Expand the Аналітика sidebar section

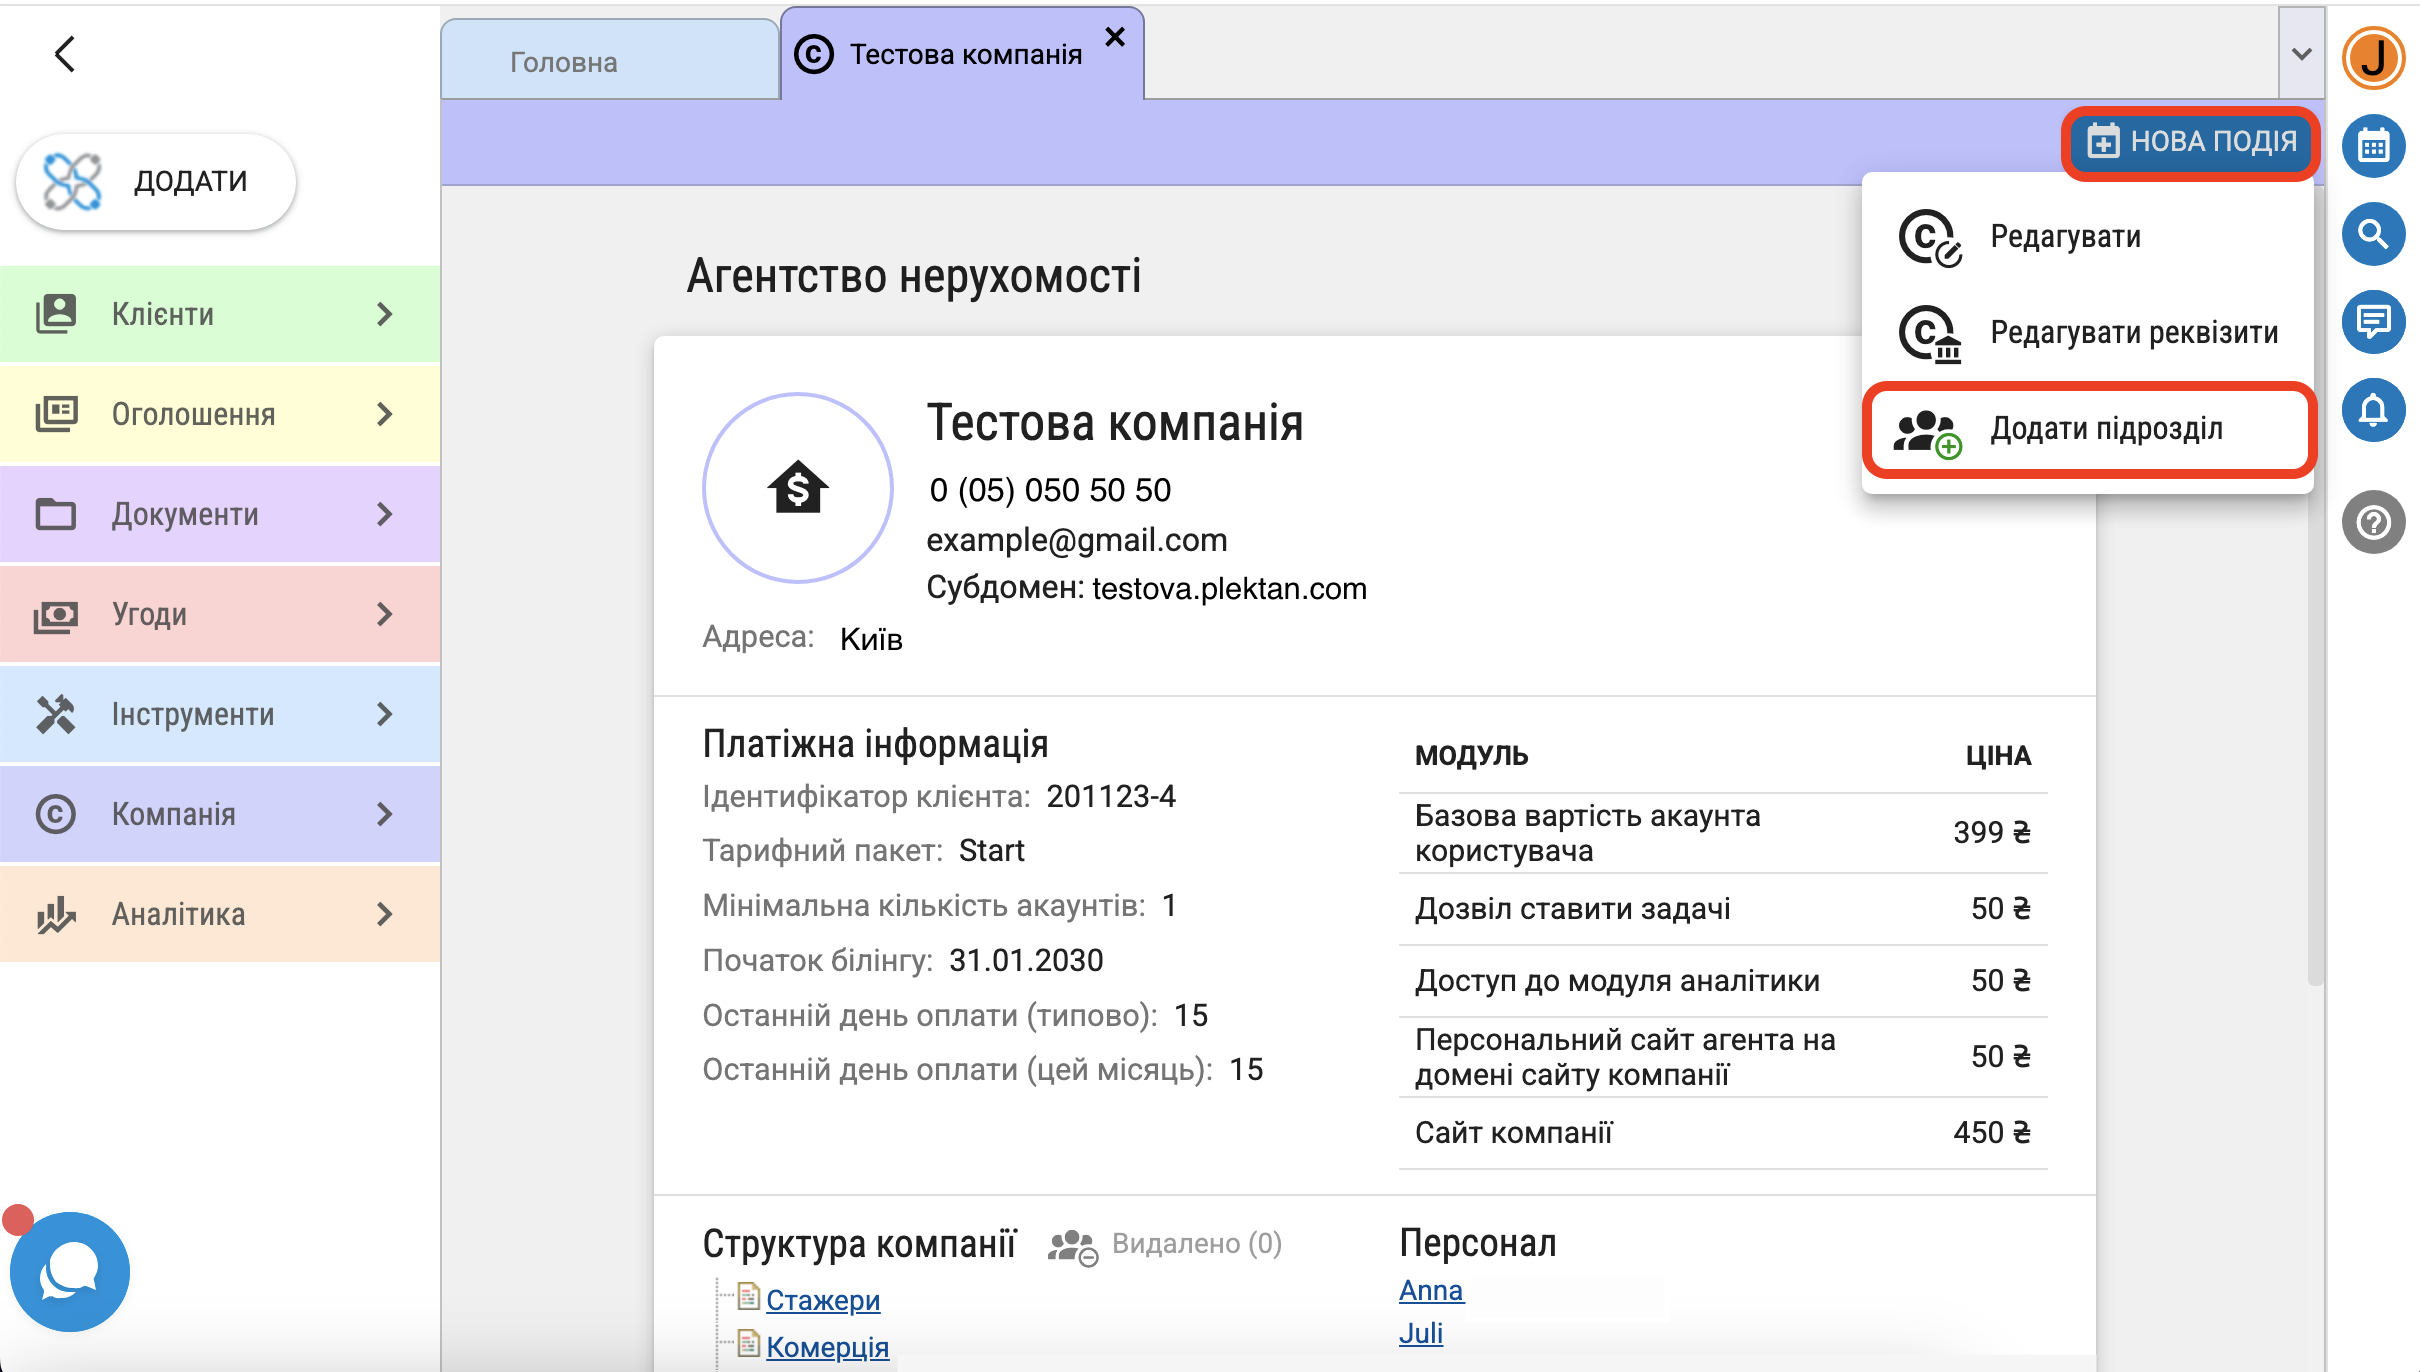(x=220, y=914)
